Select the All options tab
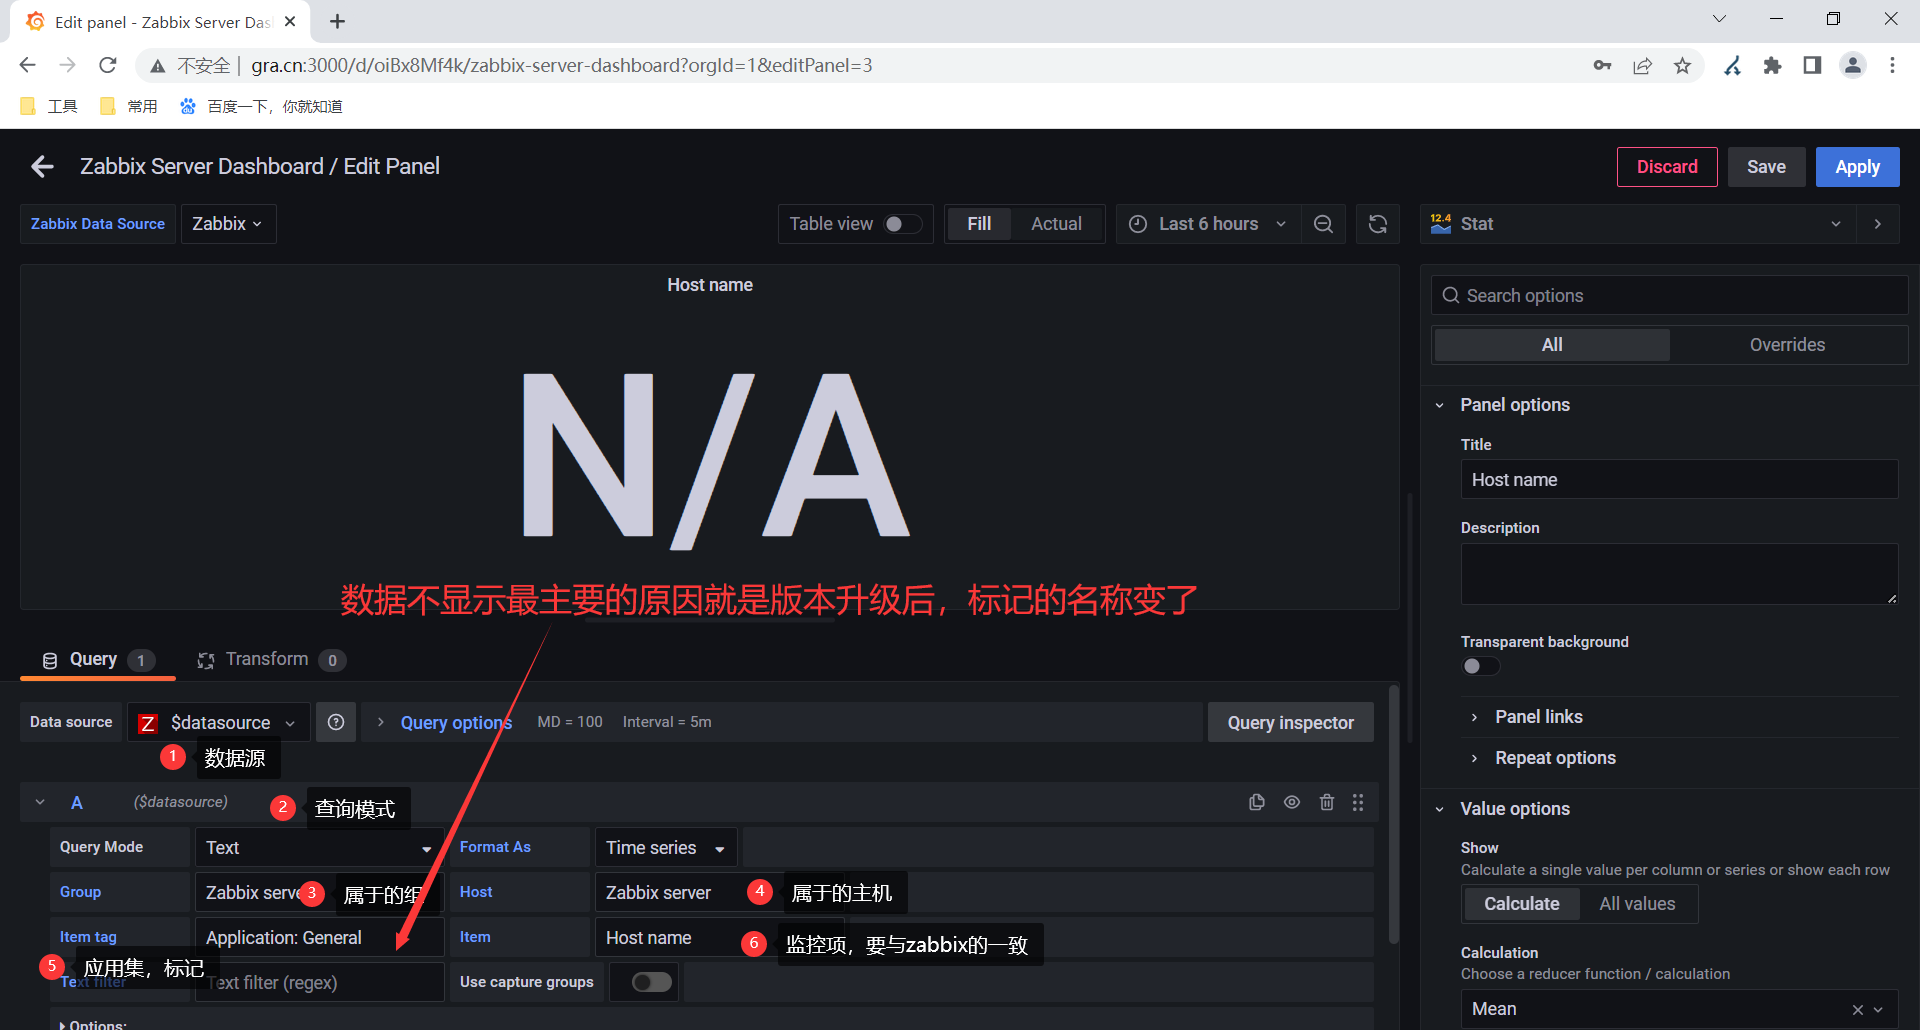Viewport: 1920px width, 1030px height. pos(1552,345)
